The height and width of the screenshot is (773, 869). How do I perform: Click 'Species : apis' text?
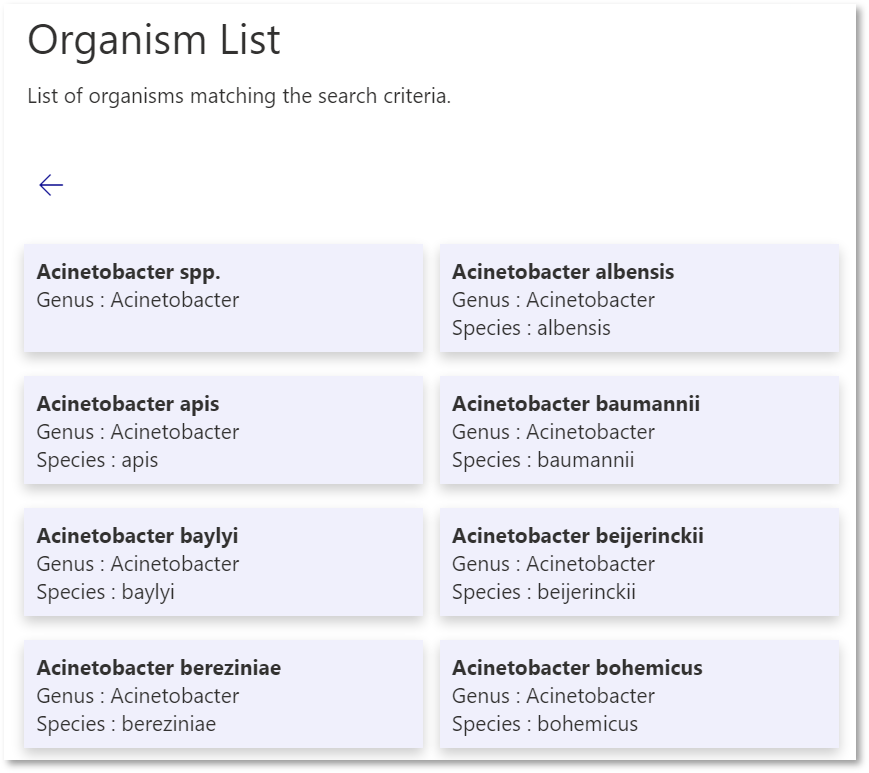point(97,460)
